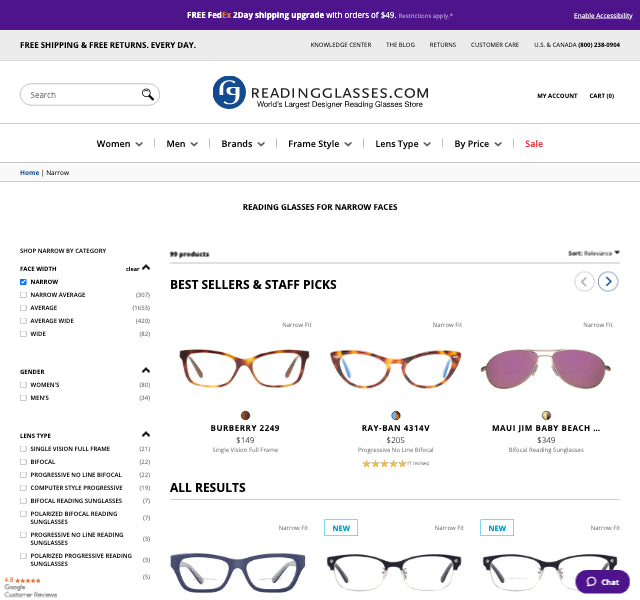640x600 pixels.
Task: Check the Narrow Average filter
Action: point(23,295)
